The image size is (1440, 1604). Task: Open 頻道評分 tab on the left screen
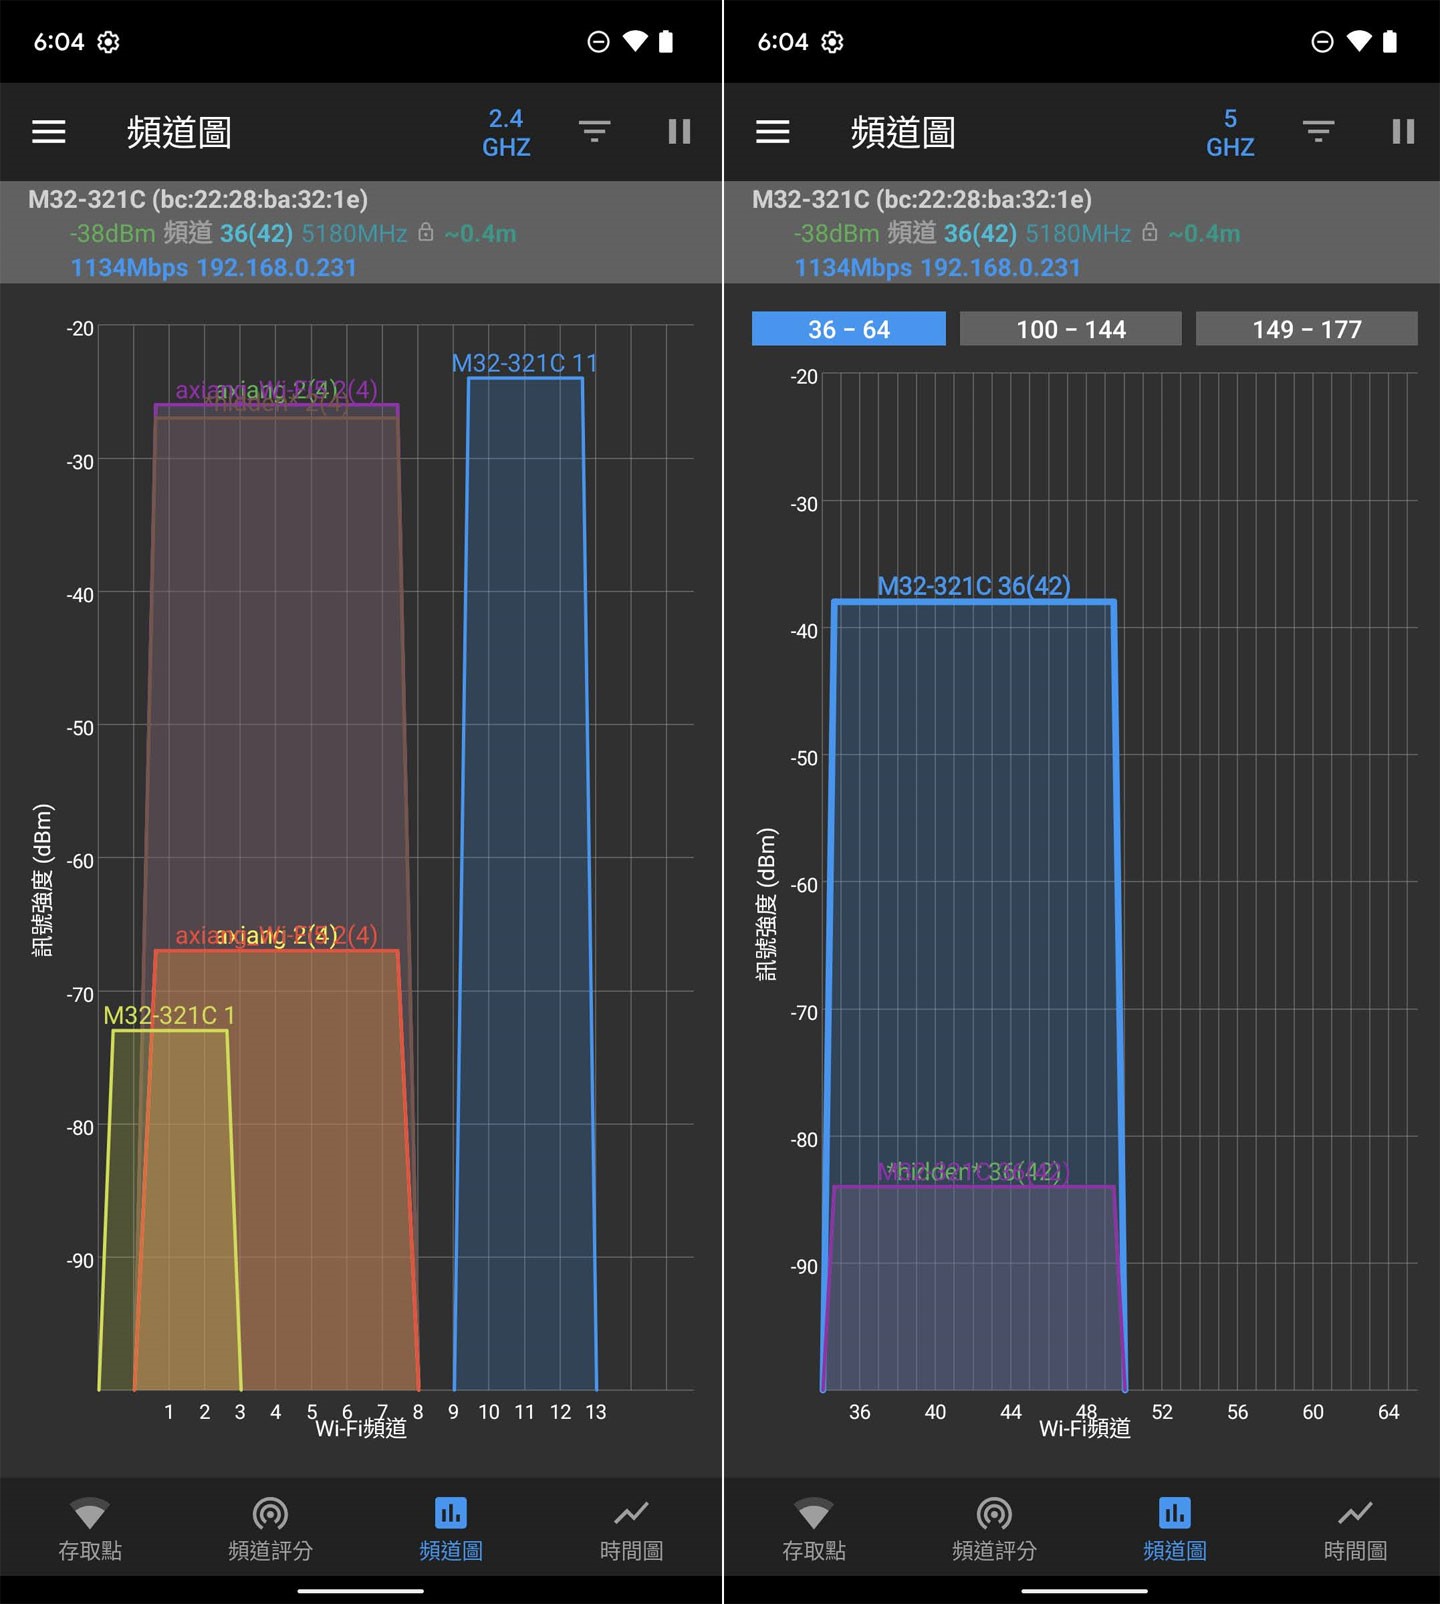pyautogui.click(x=270, y=1528)
